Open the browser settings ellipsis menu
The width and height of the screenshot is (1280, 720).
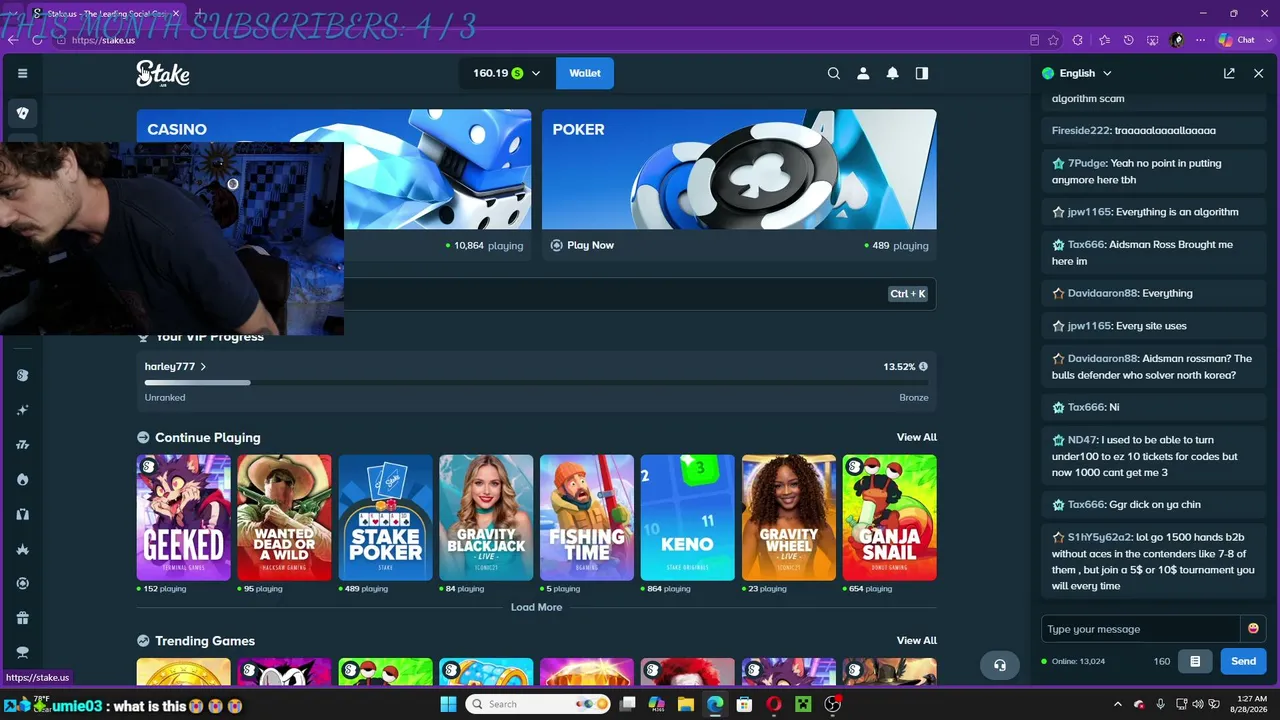1200,40
